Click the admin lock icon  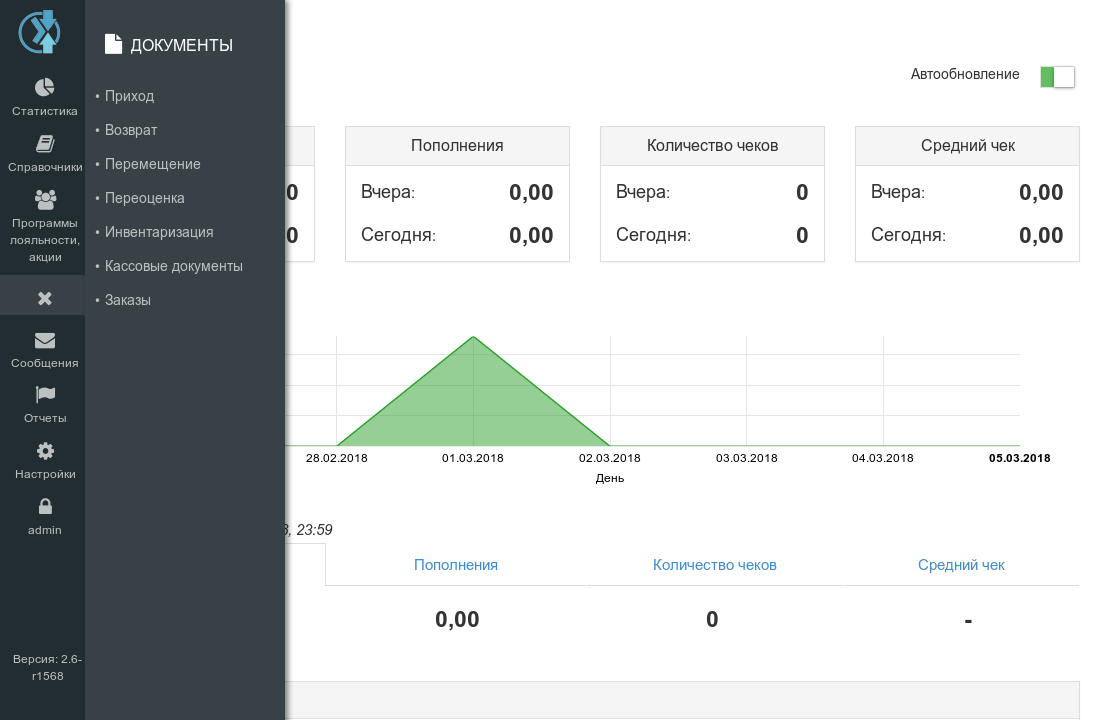point(45,506)
